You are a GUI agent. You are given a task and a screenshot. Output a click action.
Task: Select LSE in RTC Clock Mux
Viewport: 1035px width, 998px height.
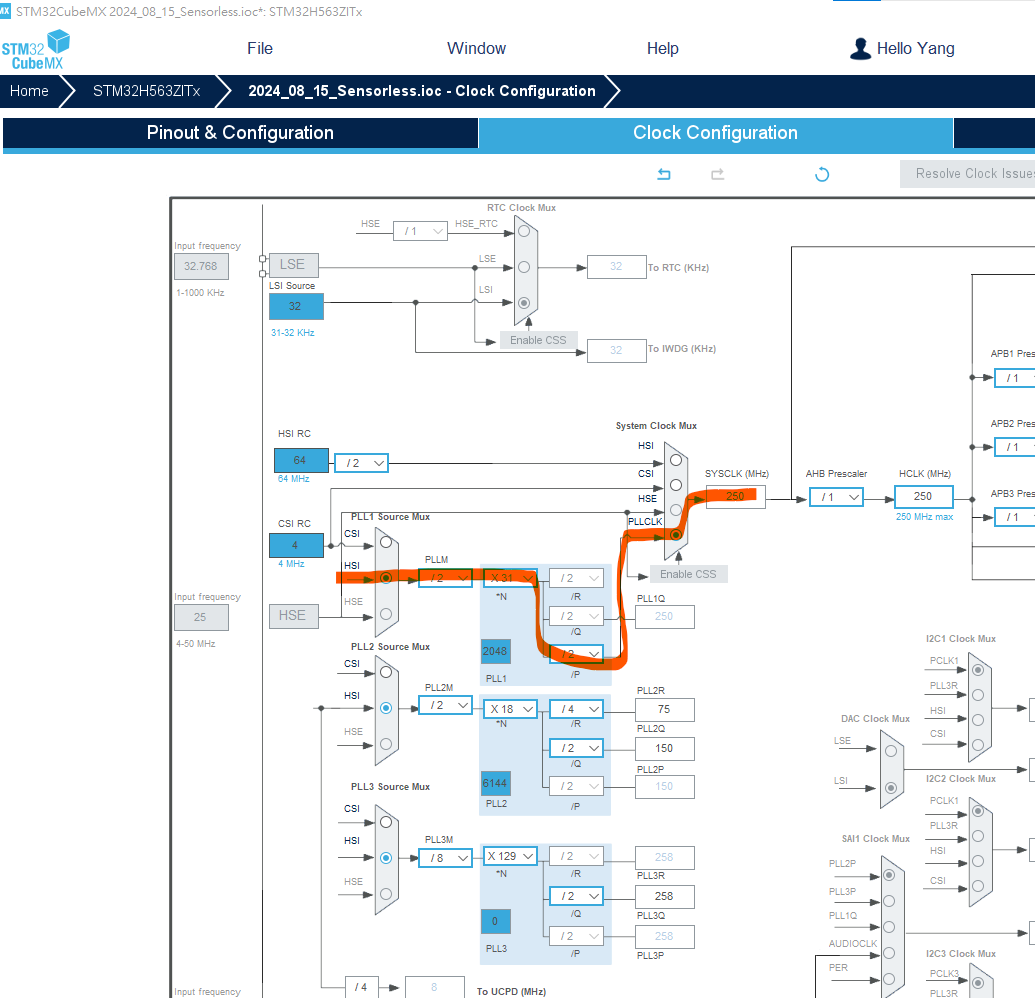point(524,267)
